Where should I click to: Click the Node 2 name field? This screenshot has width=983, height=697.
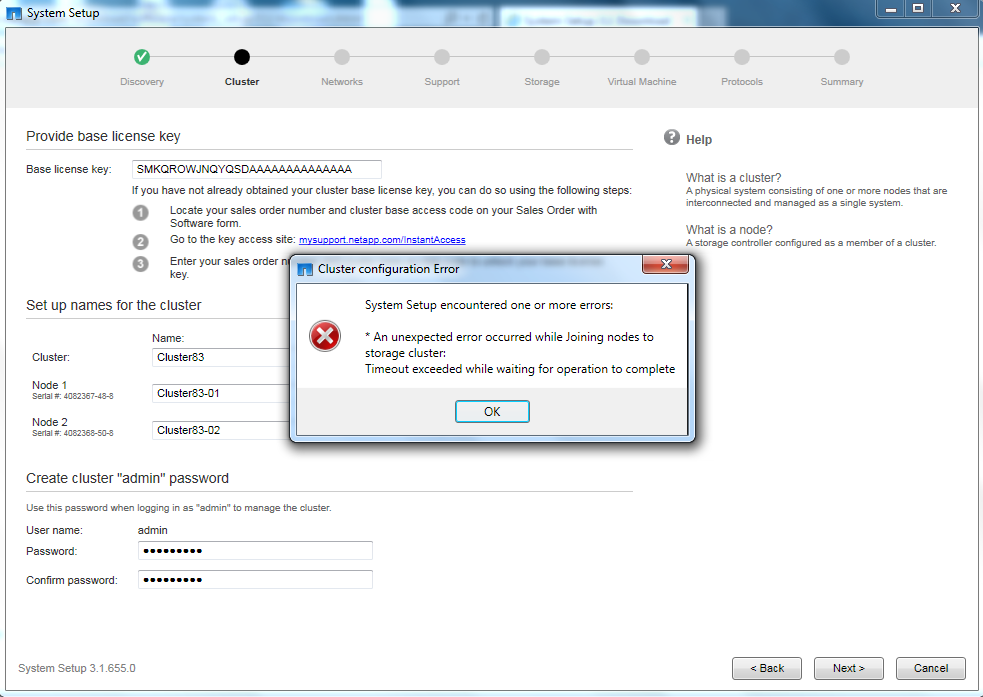click(x=221, y=431)
